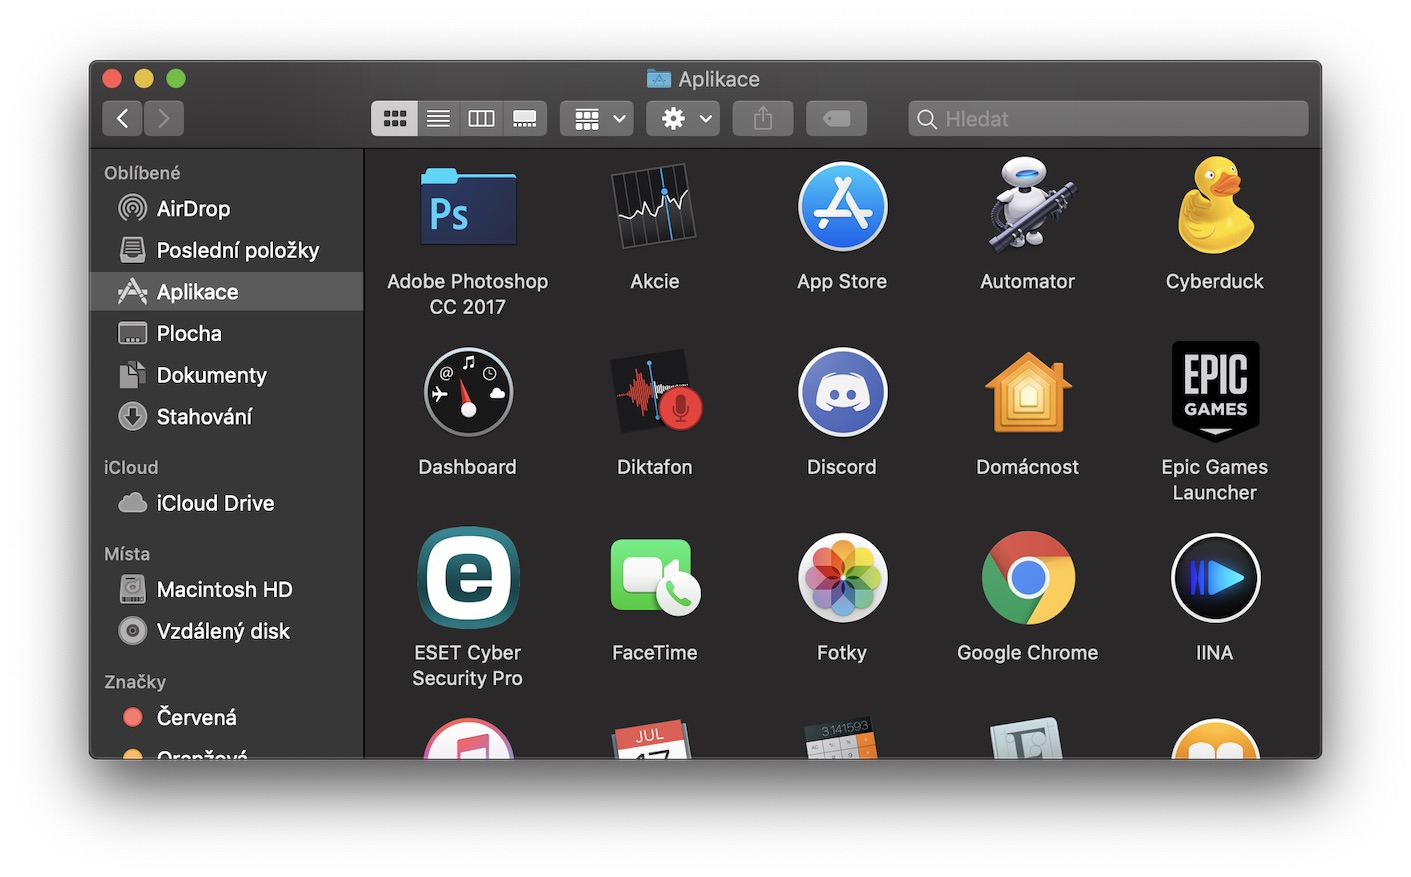This screenshot has height=877, width=1411.
Task: Open Stahování in the sidebar
Action: pyautogui.click(x=226, y=417)
